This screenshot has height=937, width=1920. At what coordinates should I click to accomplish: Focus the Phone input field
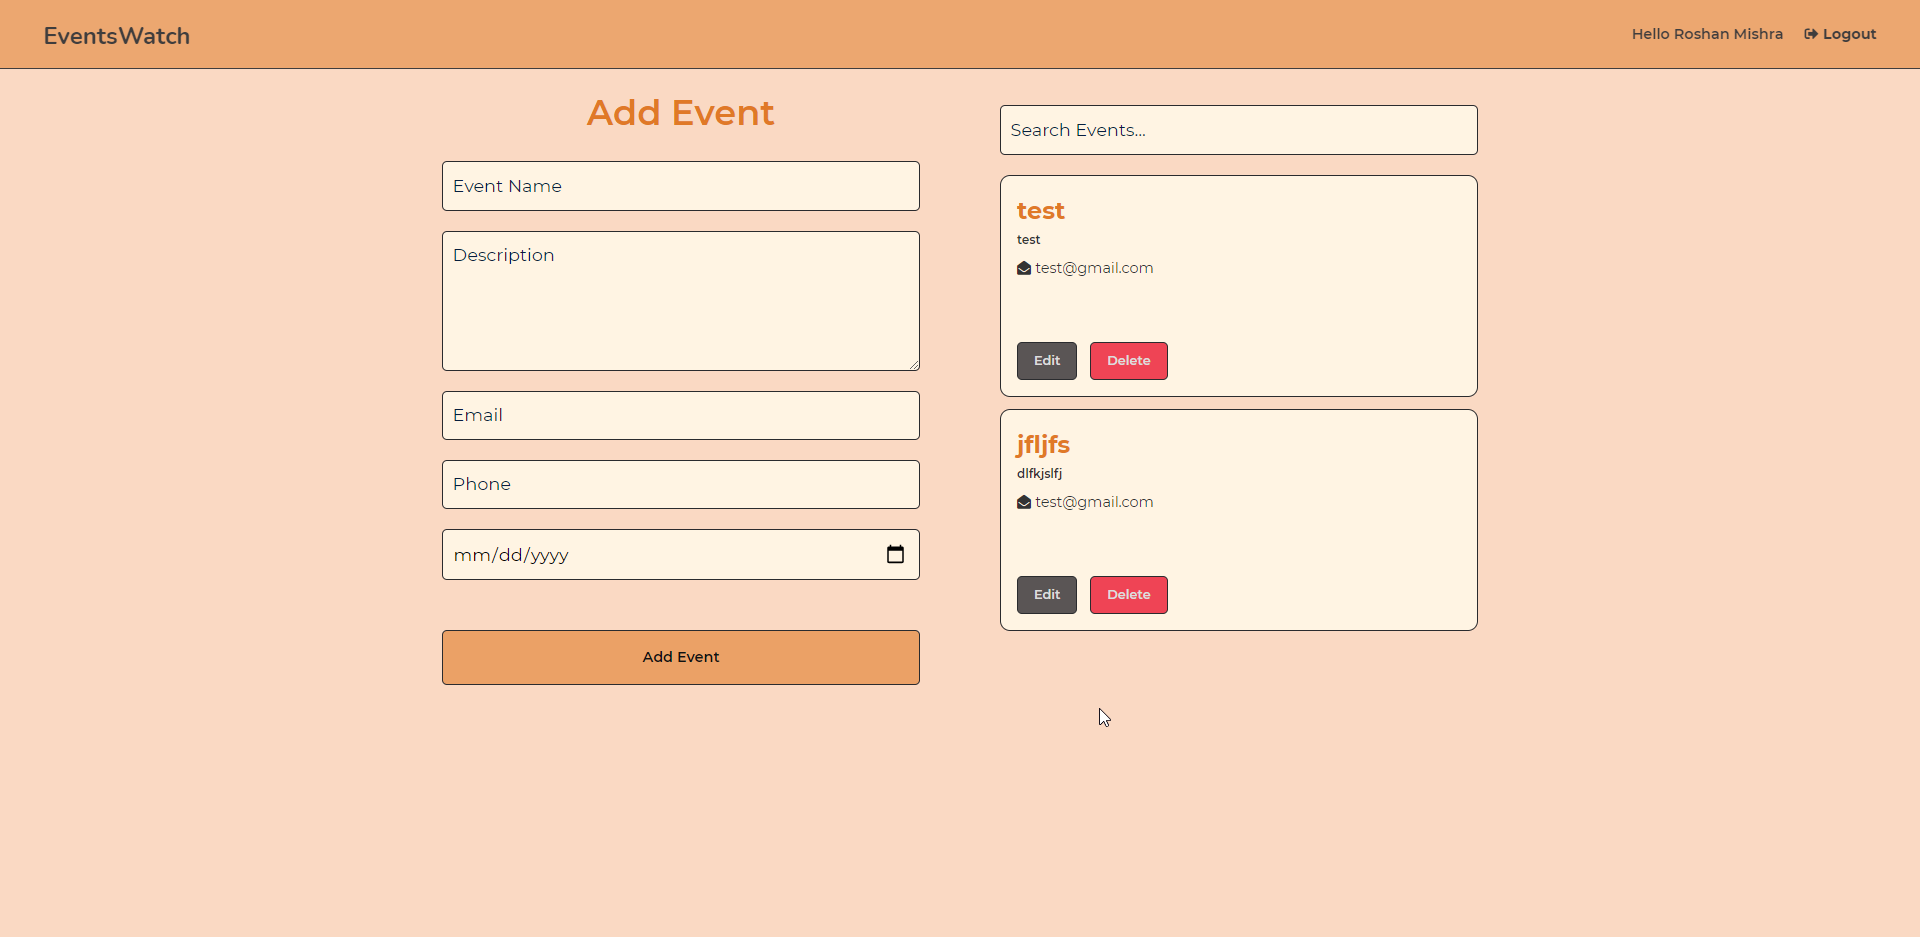[x=680, y=484]
